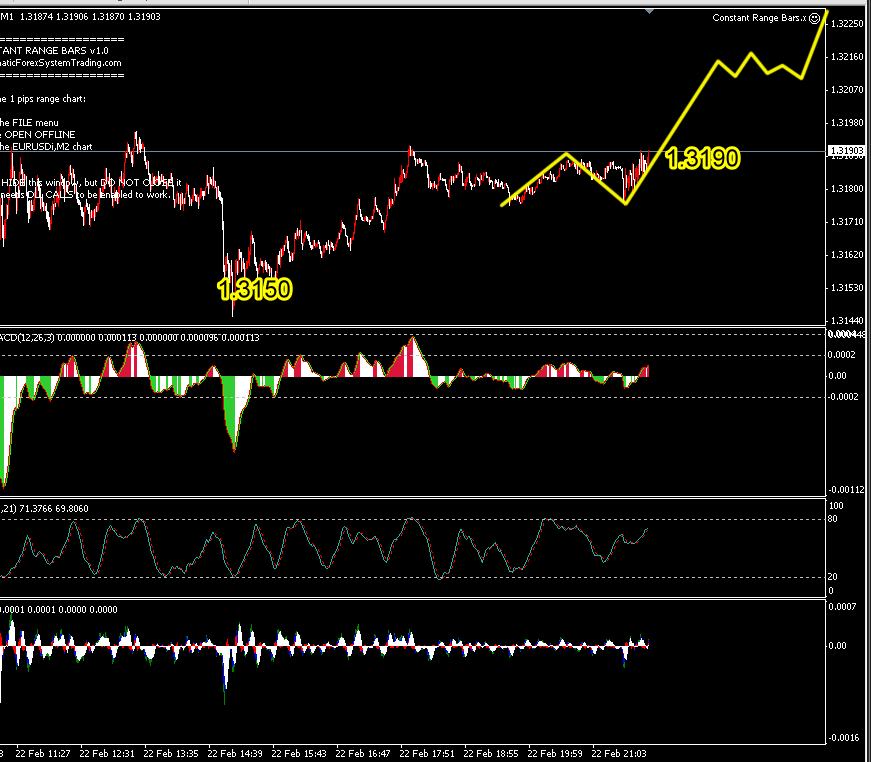Click the MACD(12,26,3) indicator label
The image size is (871, 762).
27,338
